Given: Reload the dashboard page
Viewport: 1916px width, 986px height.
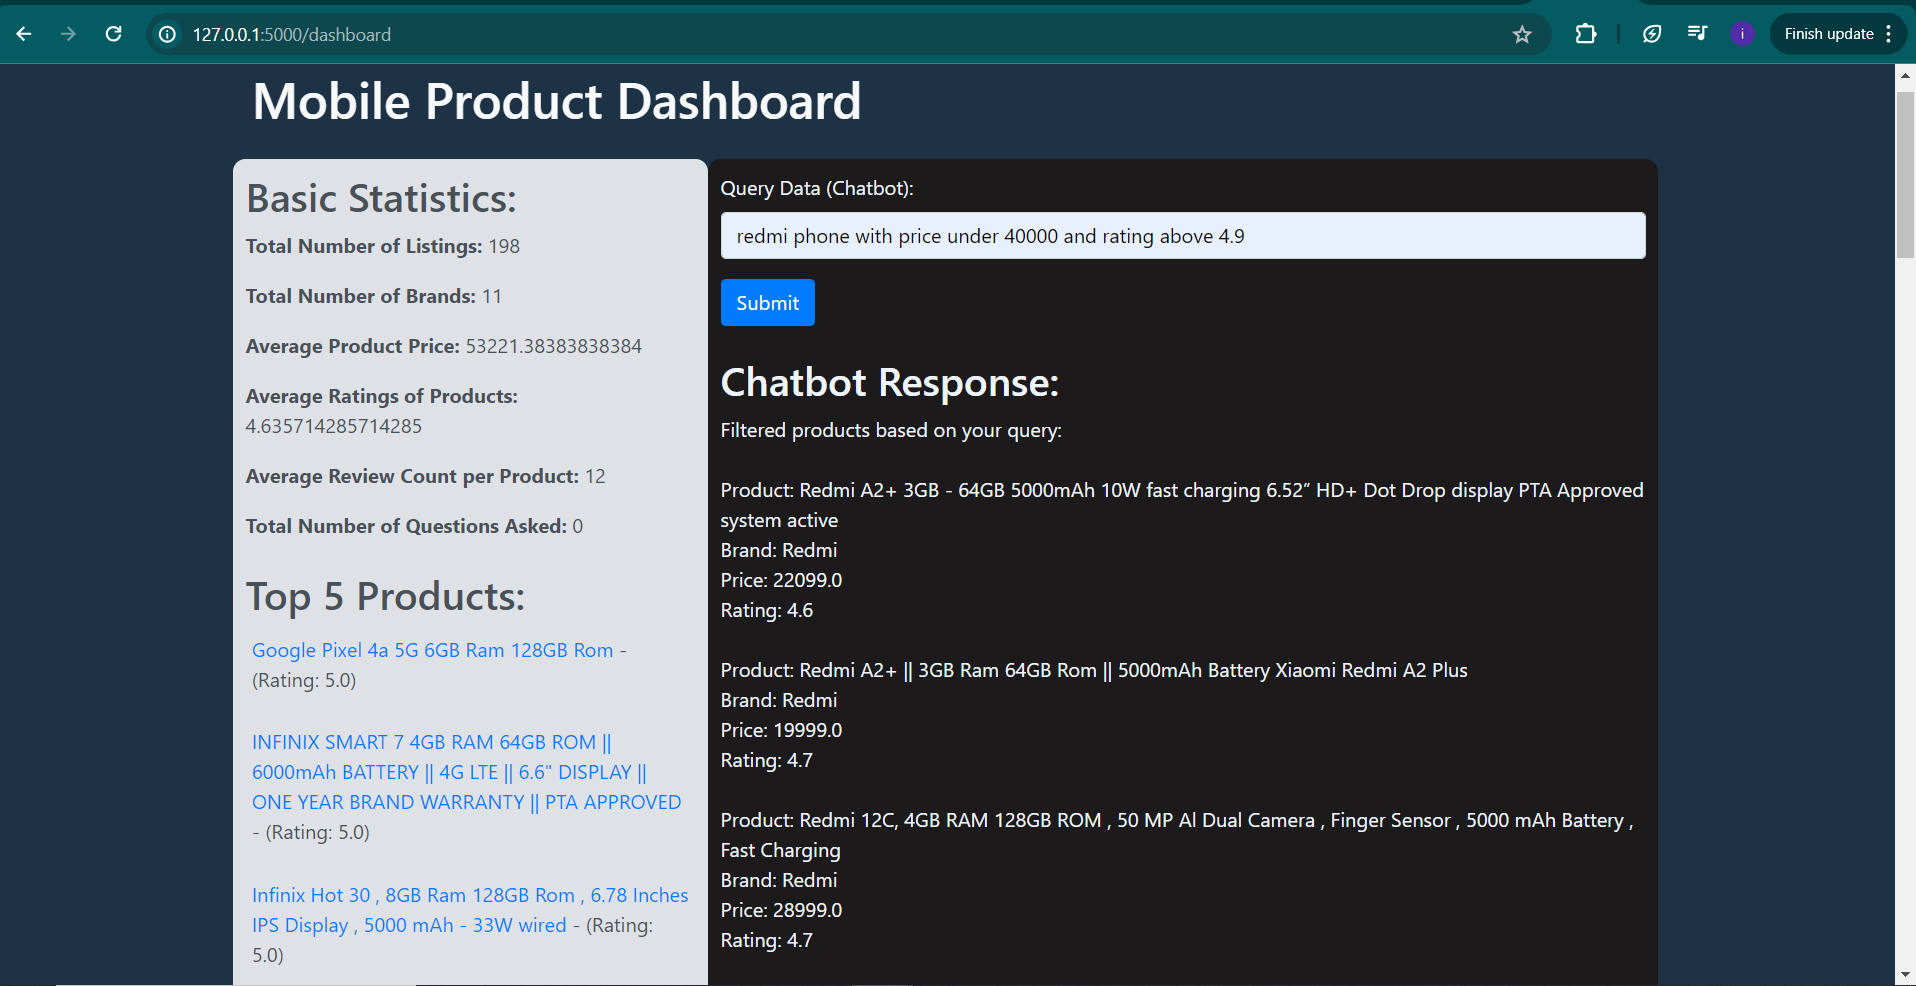Looking at the screenshot, I should coord(113,33).
